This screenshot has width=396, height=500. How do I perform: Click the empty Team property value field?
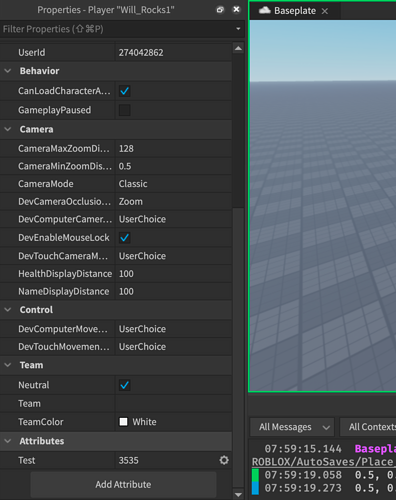[x=173, y=404]
